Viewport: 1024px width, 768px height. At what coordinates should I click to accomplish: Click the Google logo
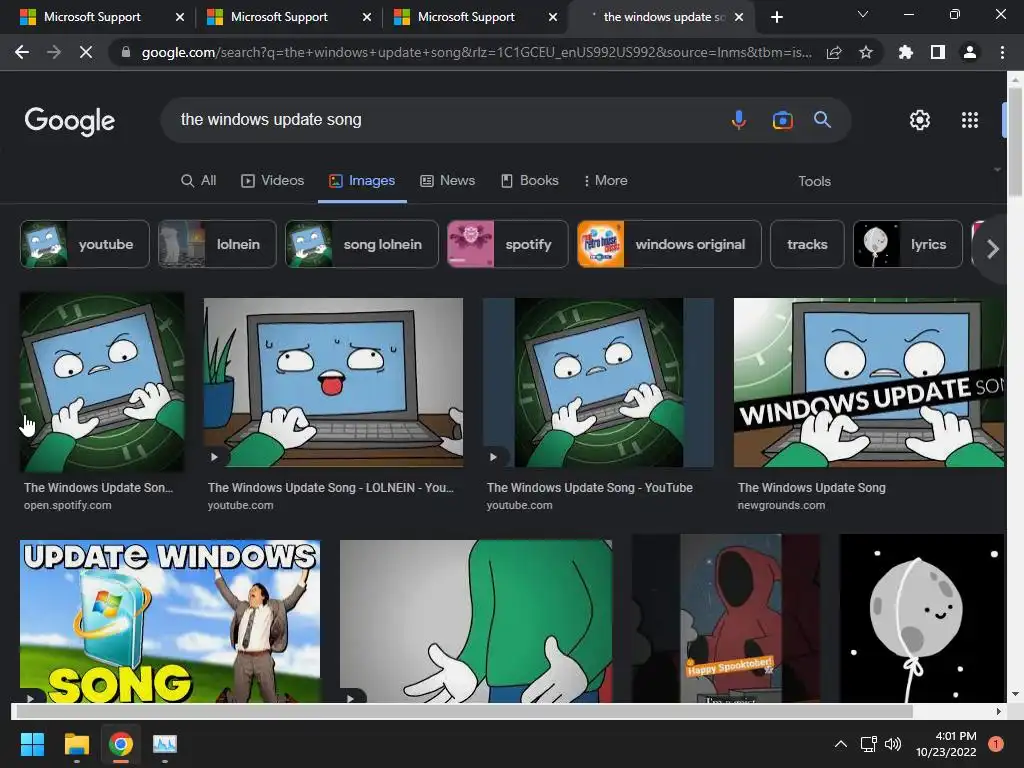point(69,121)
